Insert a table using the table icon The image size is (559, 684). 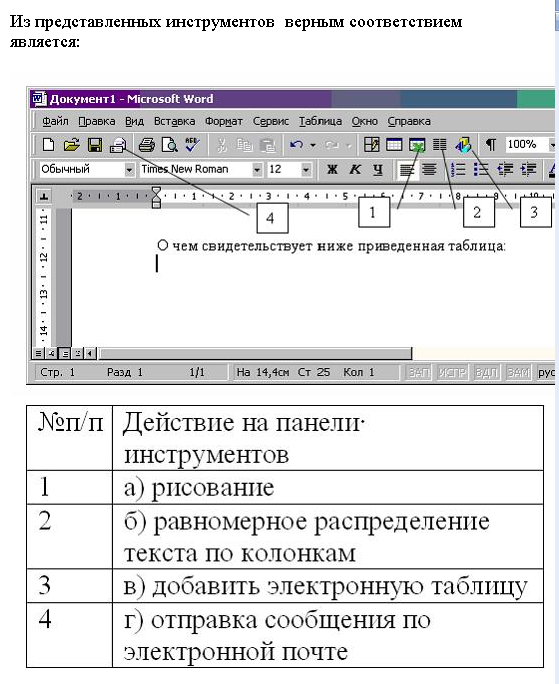[x=394, y=144]
